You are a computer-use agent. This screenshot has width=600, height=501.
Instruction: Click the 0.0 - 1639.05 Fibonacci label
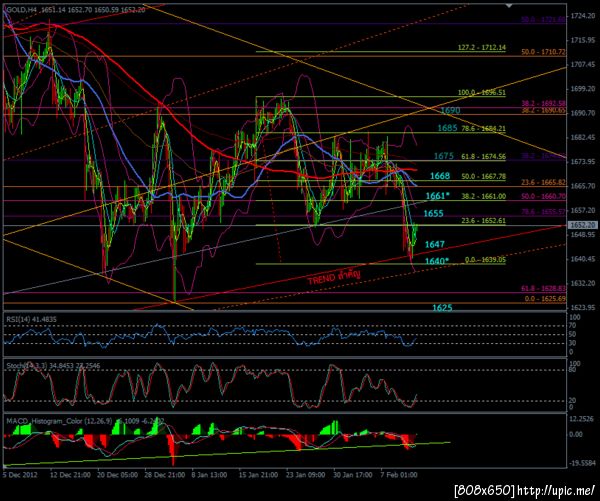485,260
